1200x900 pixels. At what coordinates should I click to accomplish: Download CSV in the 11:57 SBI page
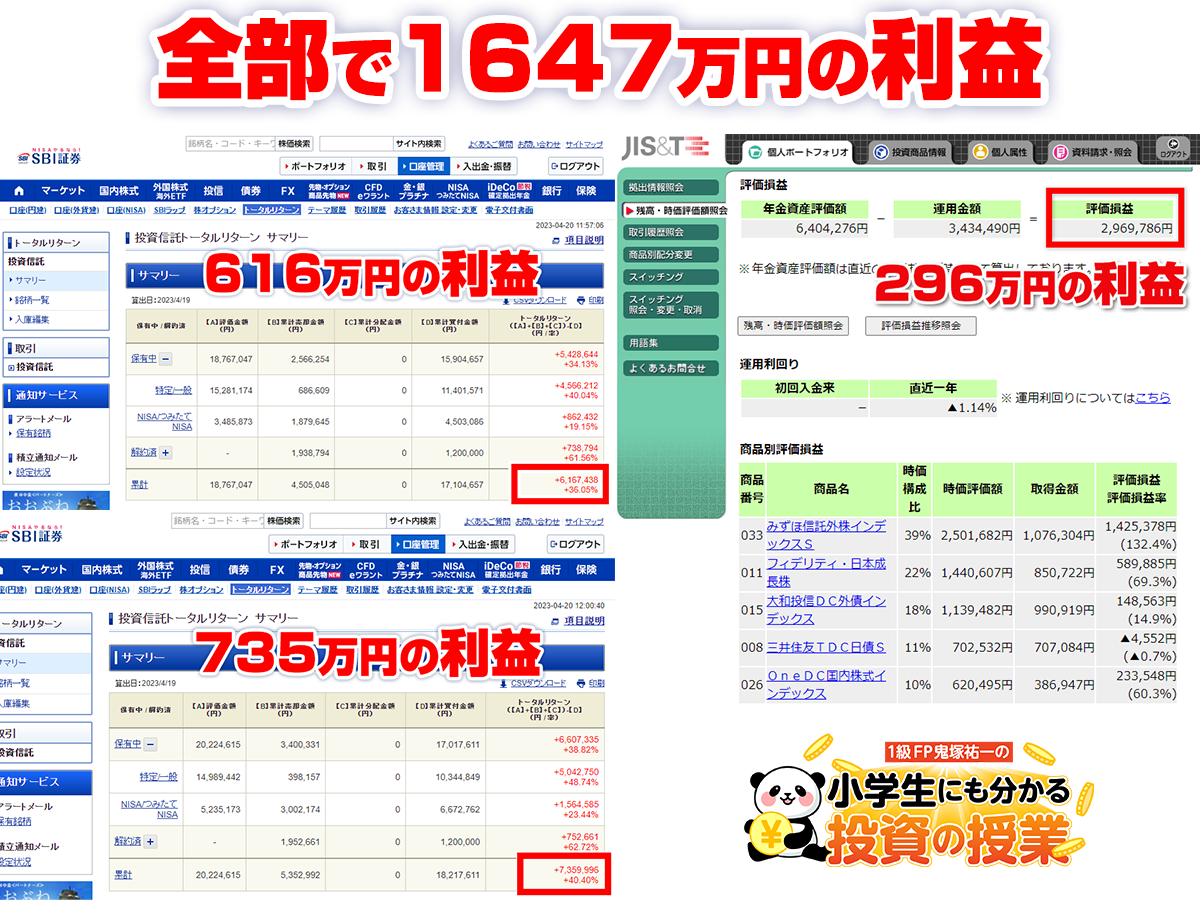[533, 299]
